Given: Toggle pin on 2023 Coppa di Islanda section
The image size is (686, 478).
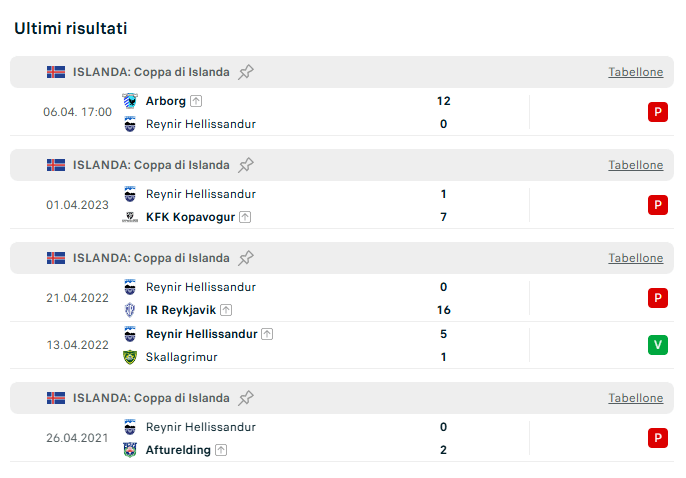Looking at the screenshot, I should coord(246,165).
